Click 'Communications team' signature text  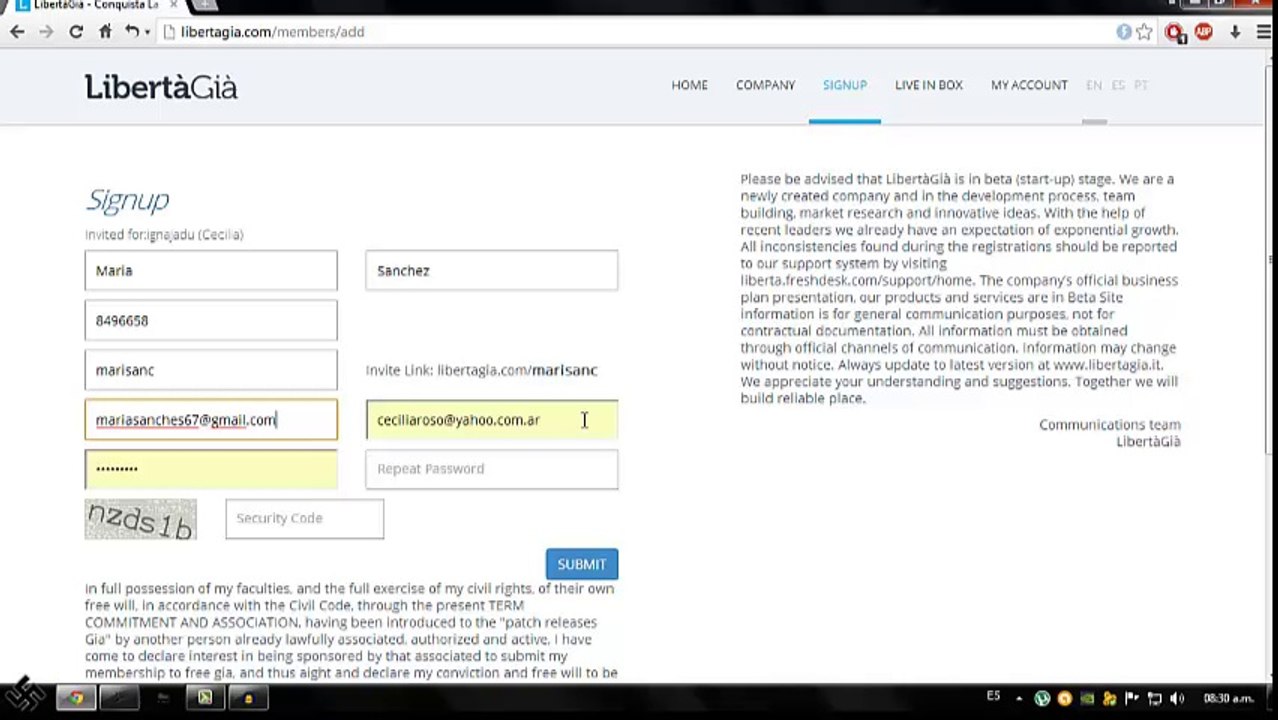click(1110, 425)
